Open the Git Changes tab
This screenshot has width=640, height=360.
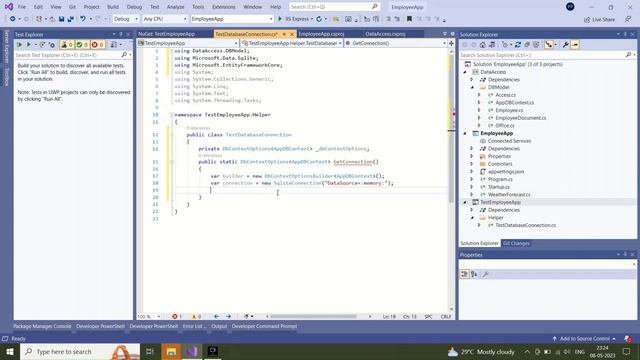point(516,243)
